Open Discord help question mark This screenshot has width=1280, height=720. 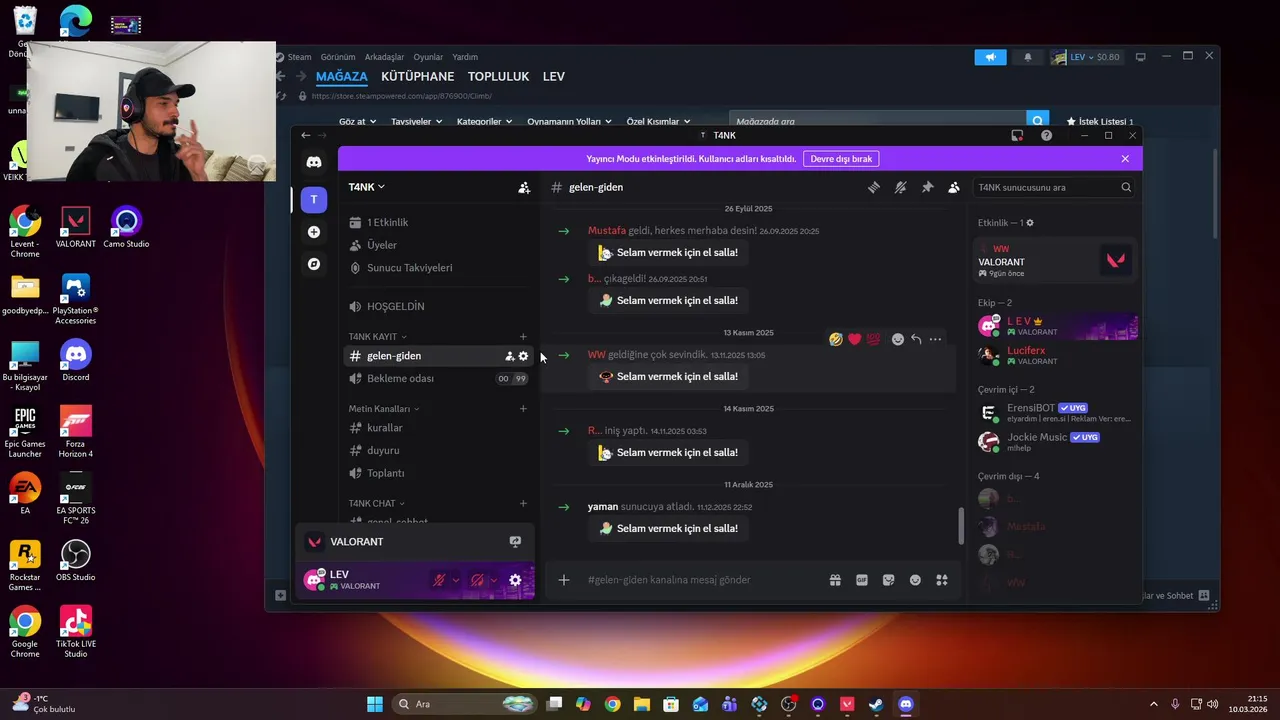click(1046, 135)
